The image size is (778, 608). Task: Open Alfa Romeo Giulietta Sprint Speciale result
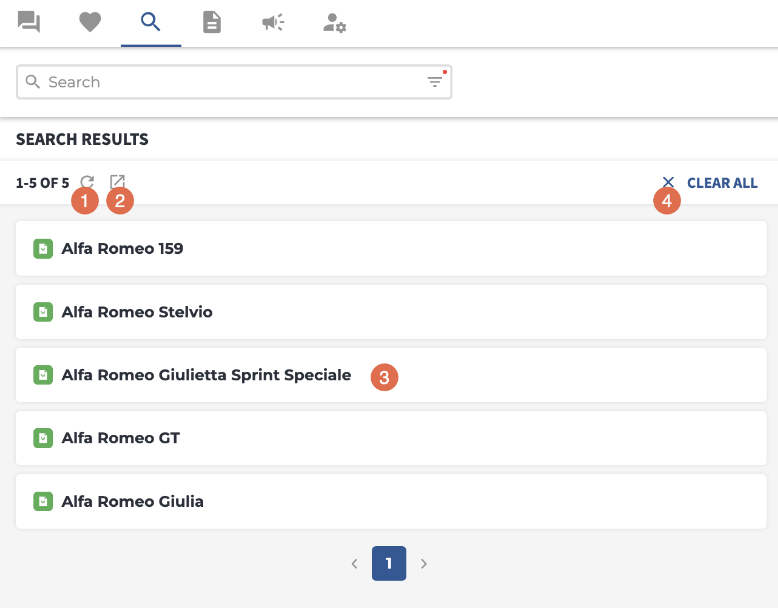[x=391, y=375]
